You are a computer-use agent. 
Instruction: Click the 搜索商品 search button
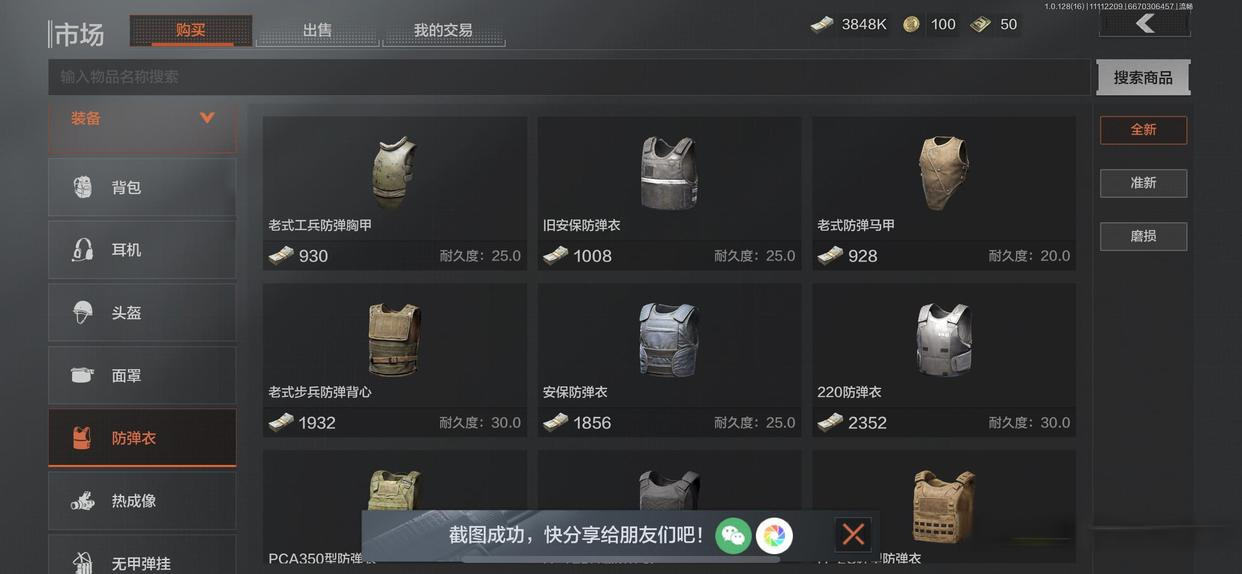tap(1143, 77)
